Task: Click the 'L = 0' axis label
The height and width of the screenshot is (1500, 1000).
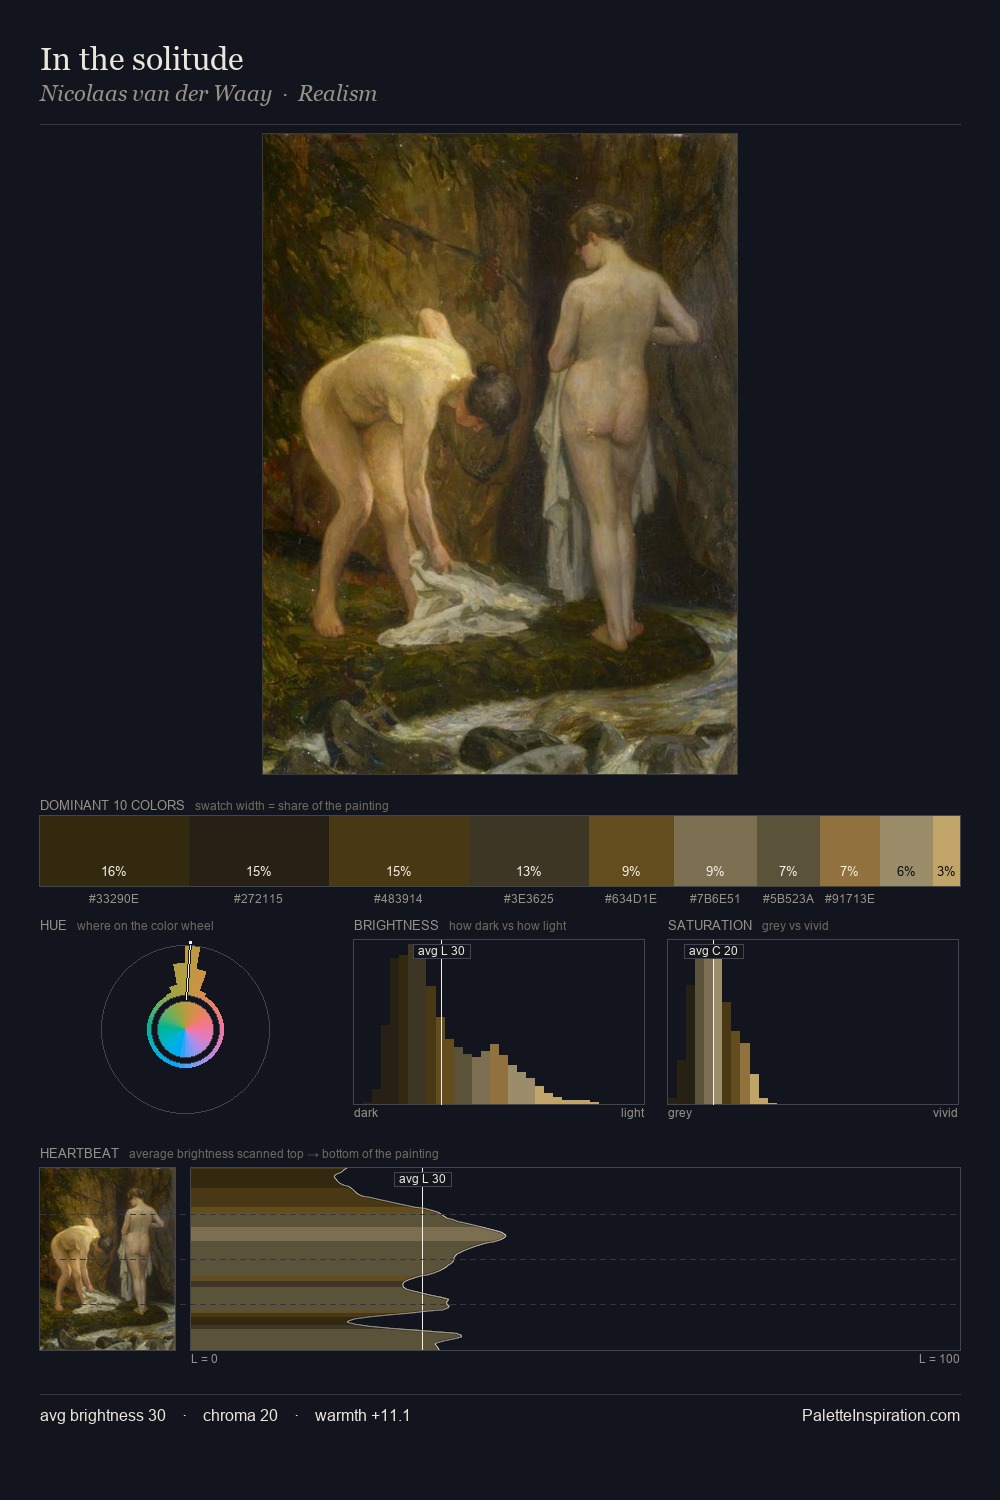Action: click(x=204, y=1358)
